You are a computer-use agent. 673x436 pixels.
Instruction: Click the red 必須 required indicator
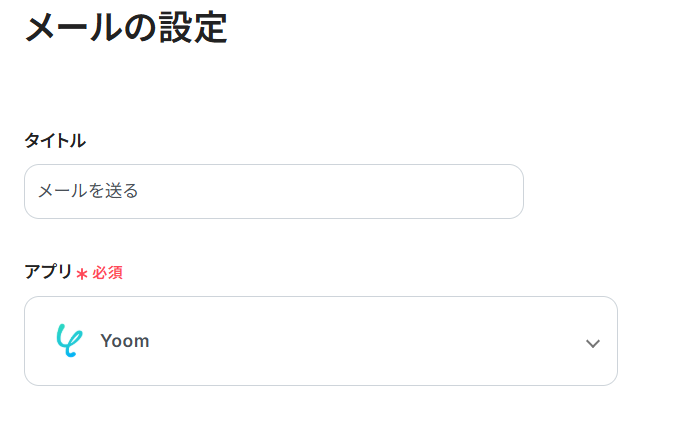click(x=108, y=272)
